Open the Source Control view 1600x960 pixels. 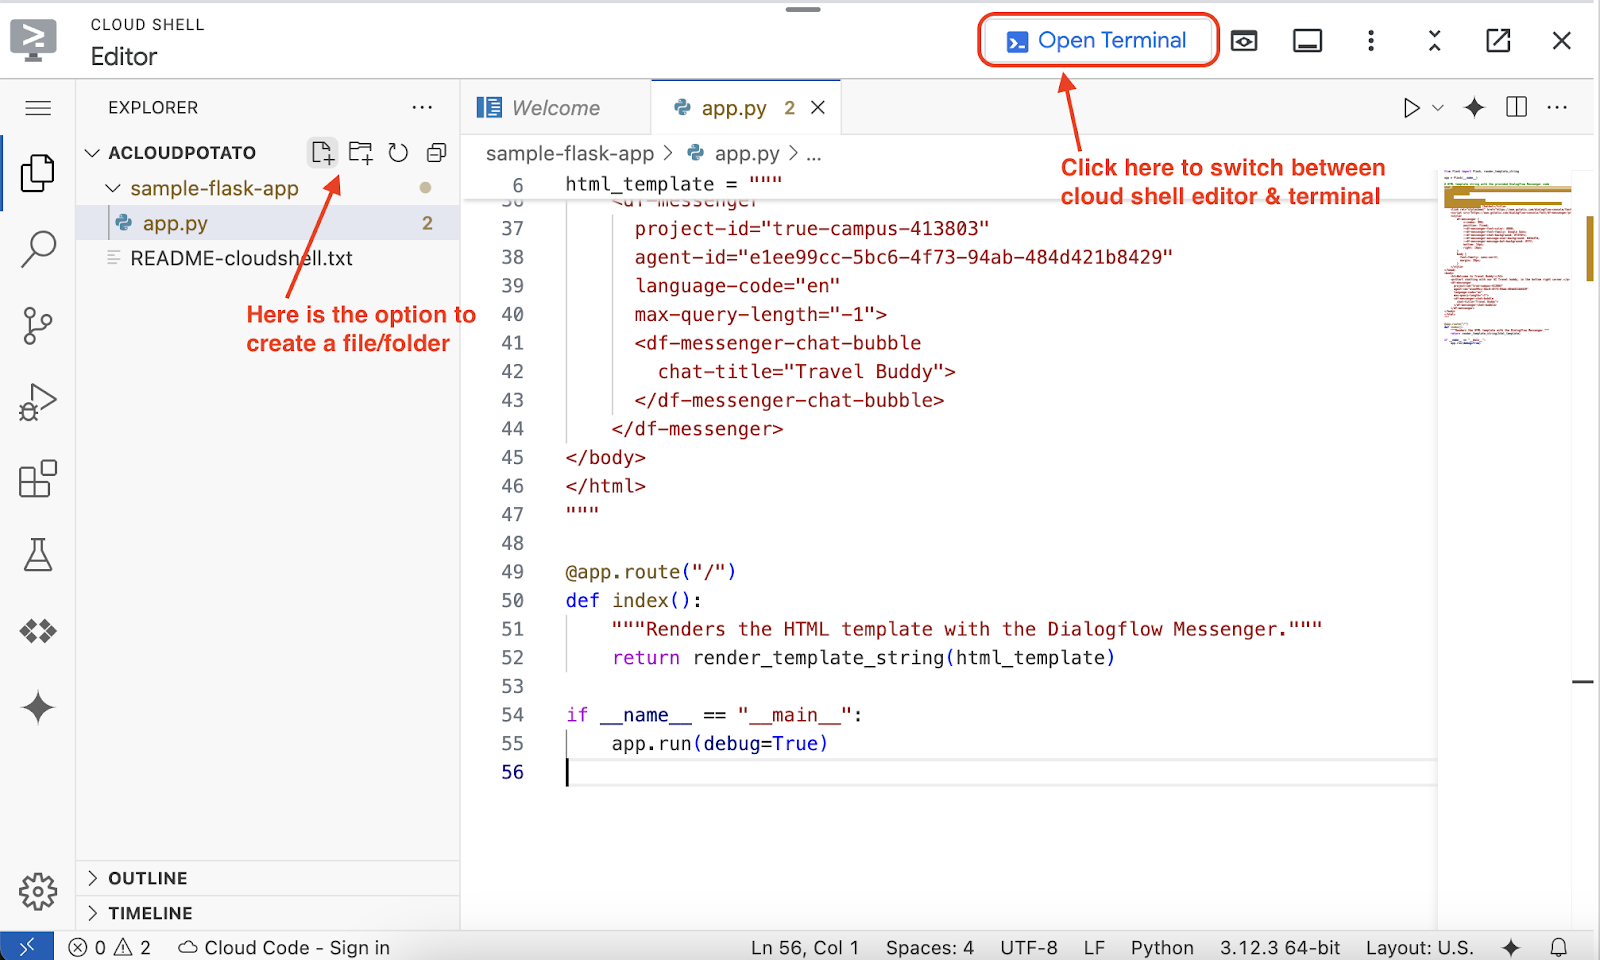(38, 325)
